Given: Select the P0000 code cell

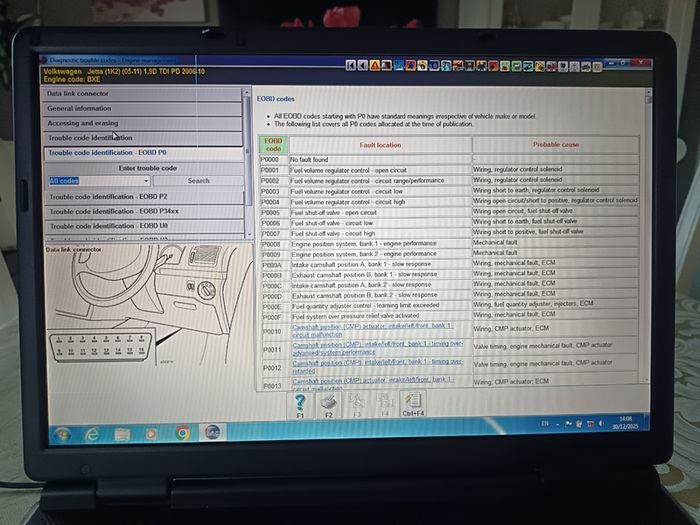Looking at the screenshot, I should [x=274, y=159].
